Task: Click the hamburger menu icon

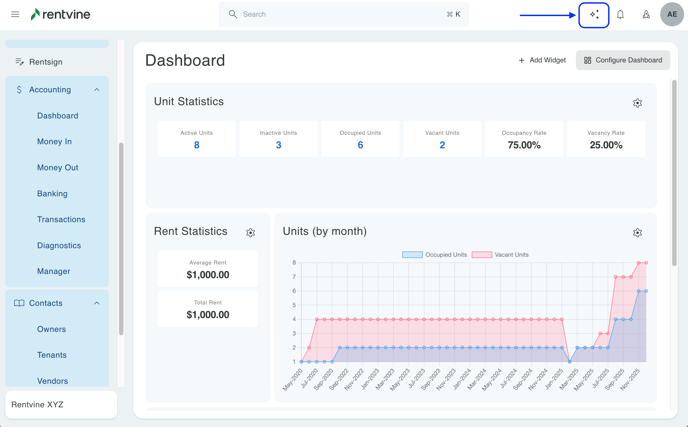Action: (15, 15)
